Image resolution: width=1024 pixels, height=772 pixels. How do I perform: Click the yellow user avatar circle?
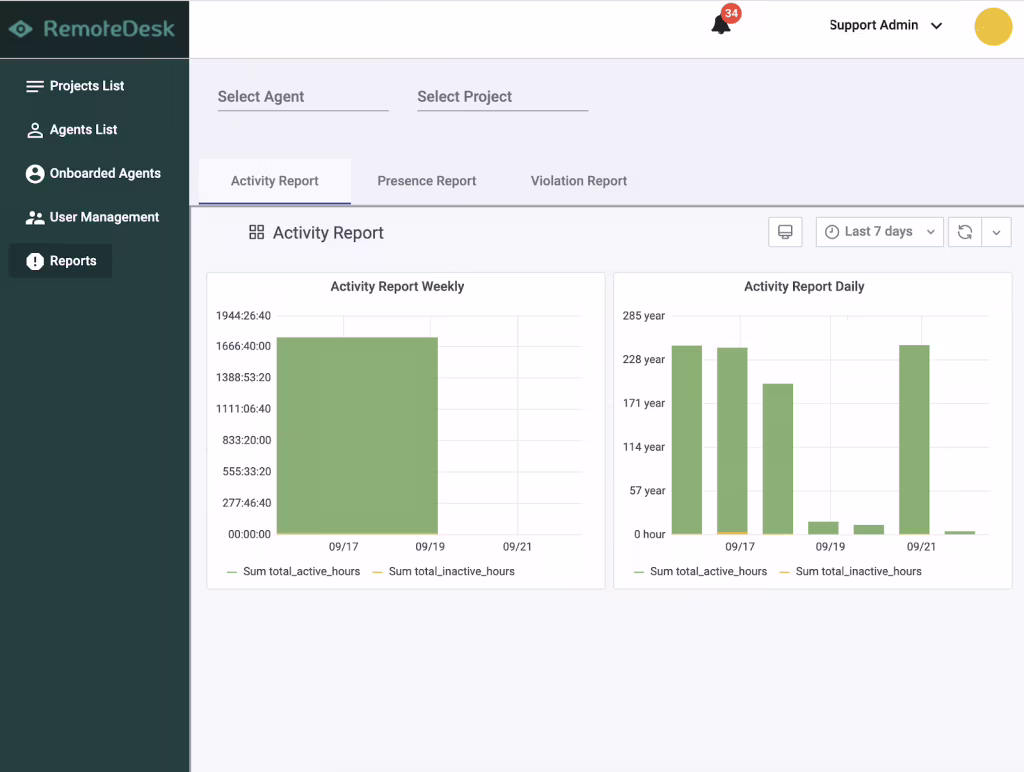click(x=993, y=27)
